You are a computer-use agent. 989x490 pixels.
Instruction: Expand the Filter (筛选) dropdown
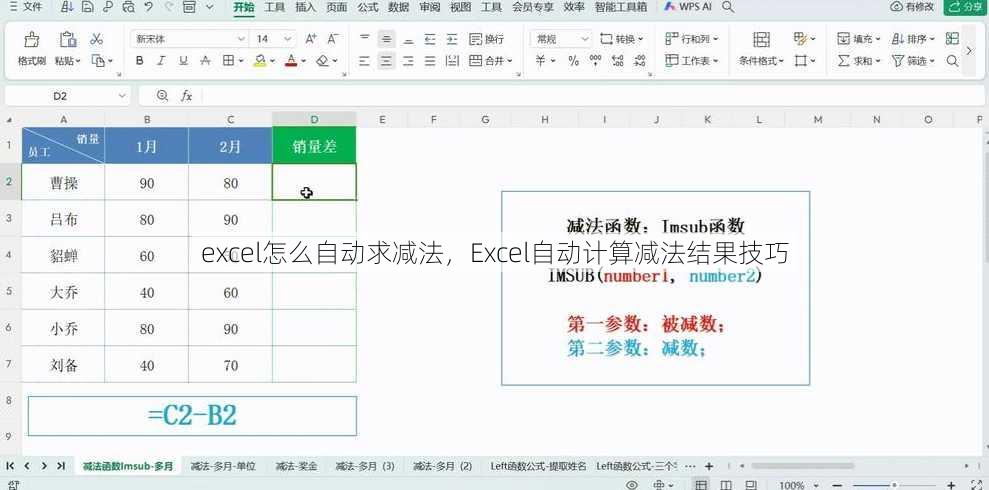pos(931,61)
